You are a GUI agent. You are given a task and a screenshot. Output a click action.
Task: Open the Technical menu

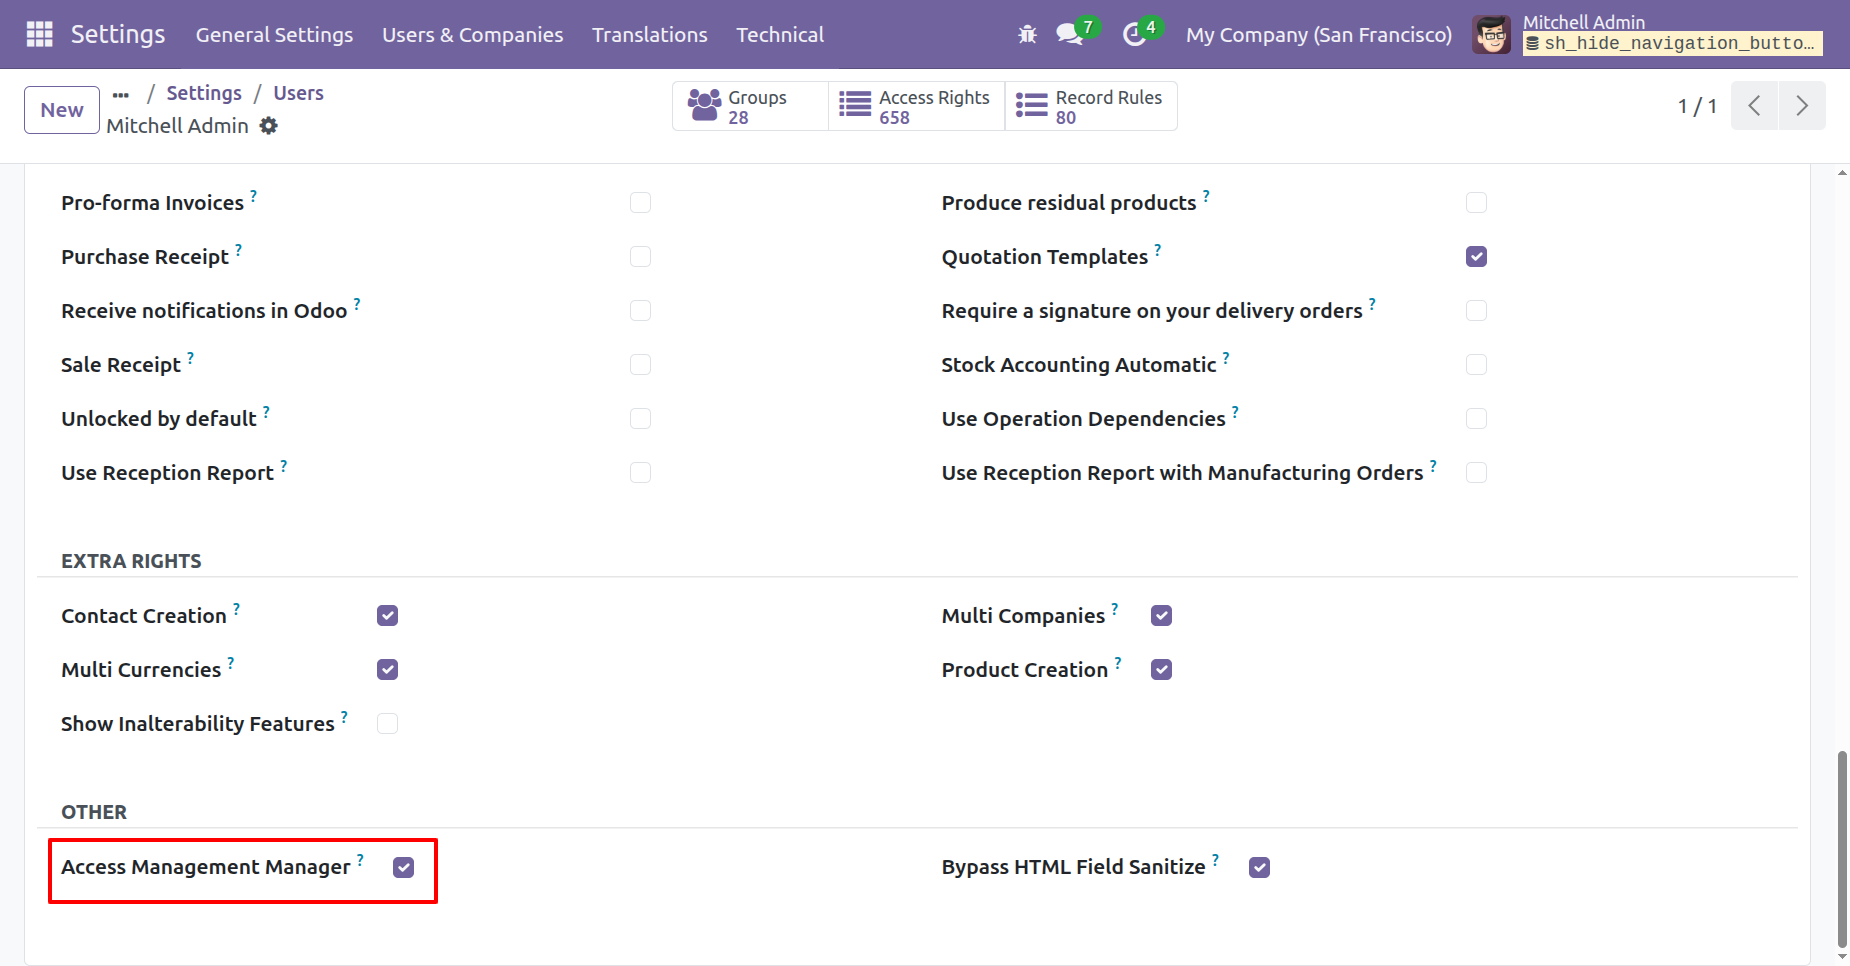(780, 35)
